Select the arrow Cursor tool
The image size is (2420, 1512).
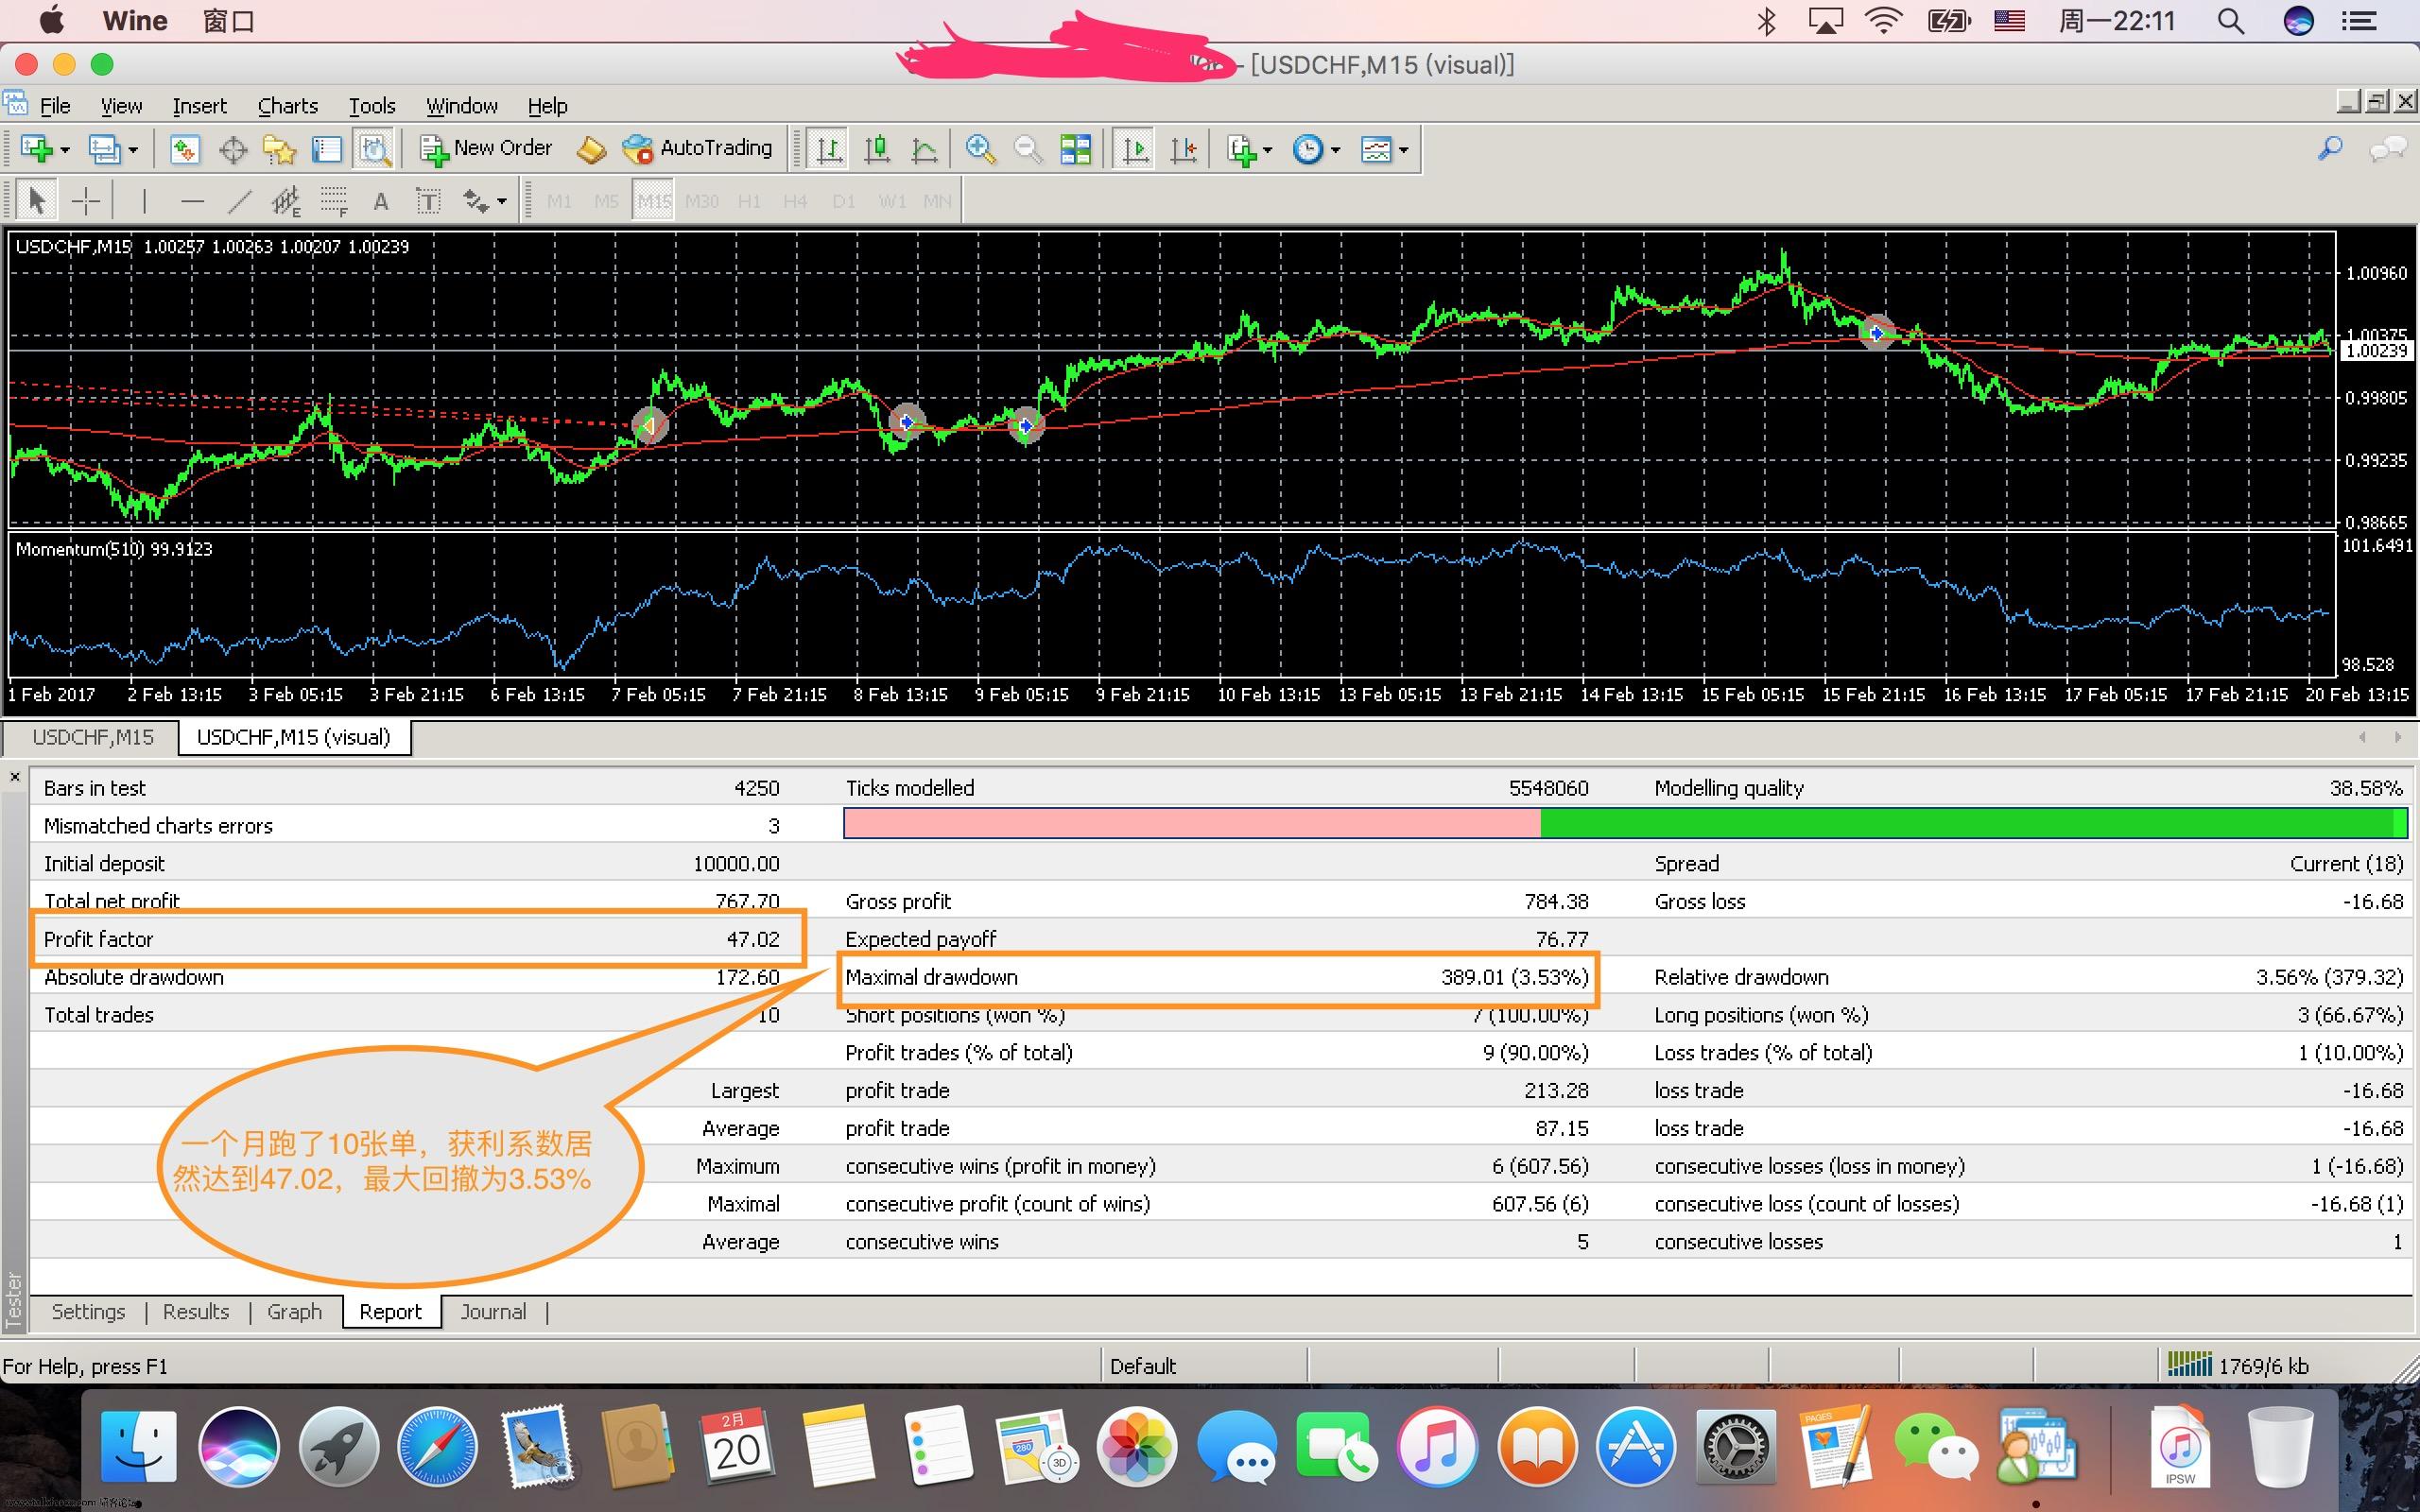[37, 201]
